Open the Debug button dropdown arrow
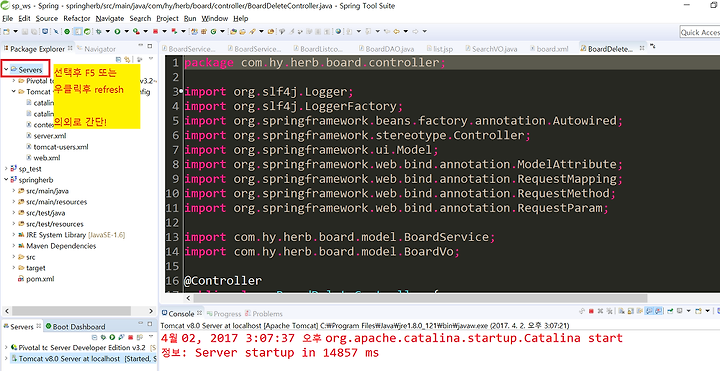Screen dimensions: 720x371 pyautogui.click(x=108, y=31)
